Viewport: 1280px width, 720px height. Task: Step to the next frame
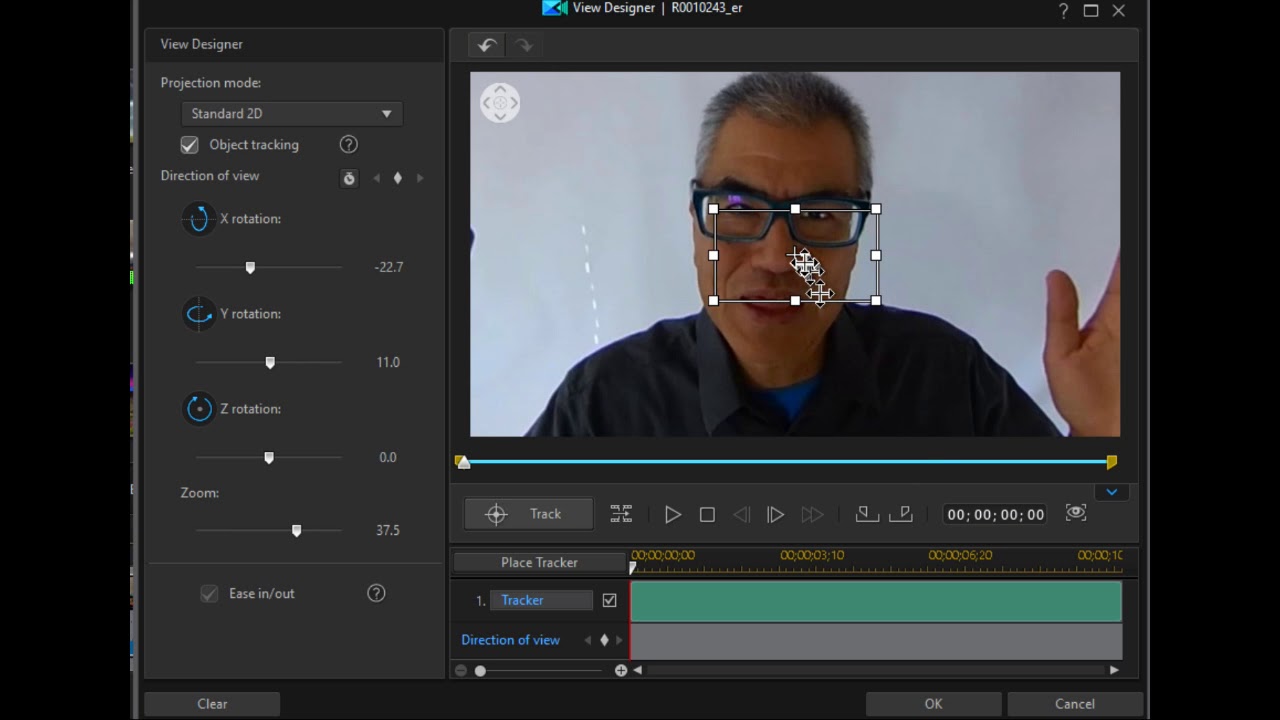pos(775,514)
